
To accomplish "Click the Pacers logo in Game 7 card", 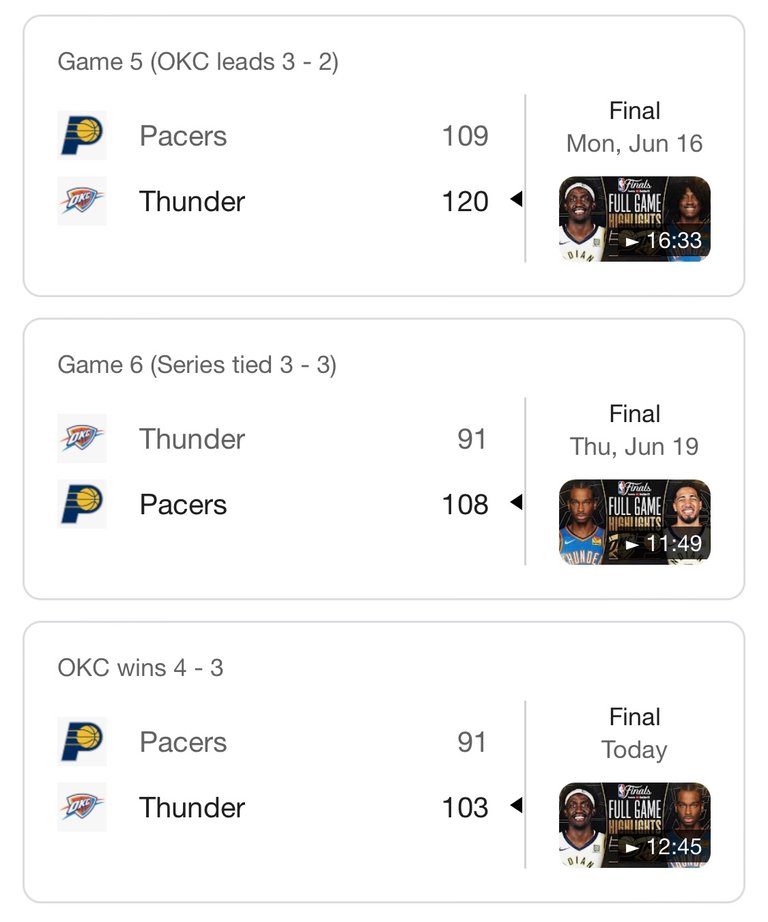I will pos(82,741).
